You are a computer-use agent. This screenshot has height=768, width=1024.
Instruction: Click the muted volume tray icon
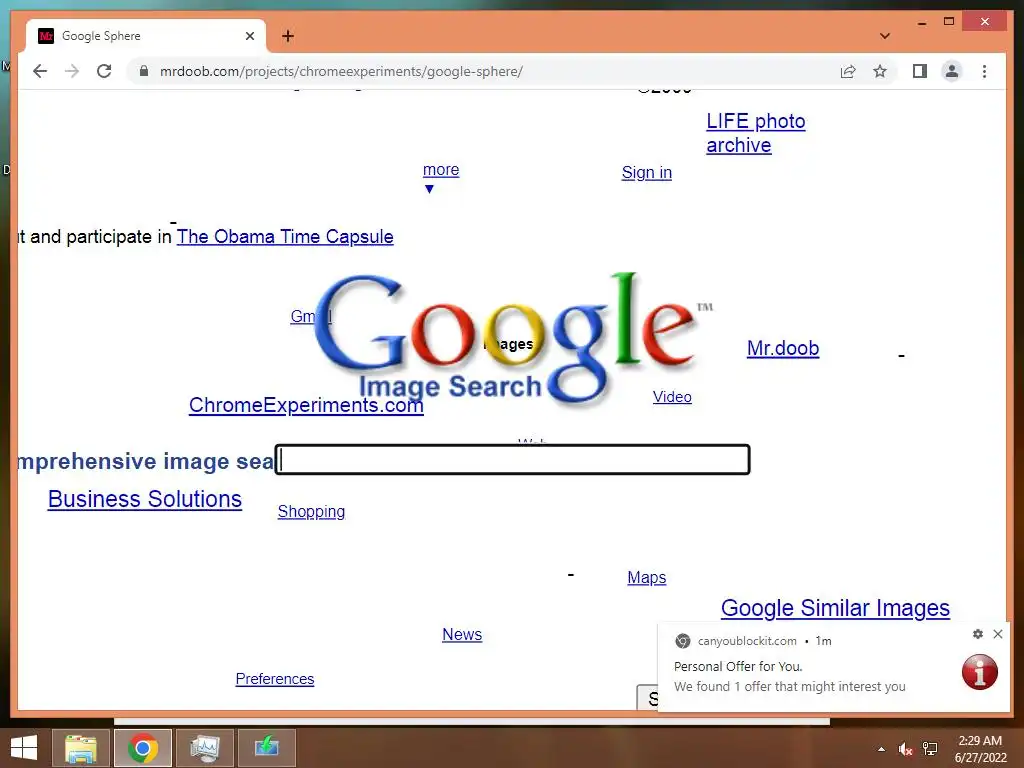point(905,749)
